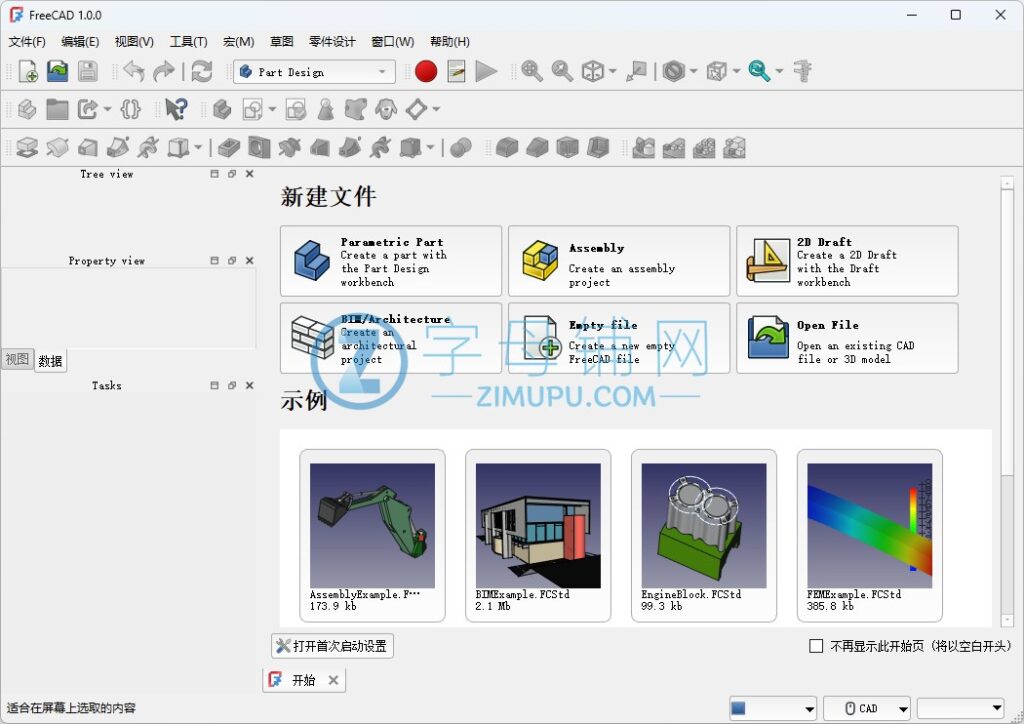Create a new document with the toolbar icon
1024x724 pixels.
(28, 71)
